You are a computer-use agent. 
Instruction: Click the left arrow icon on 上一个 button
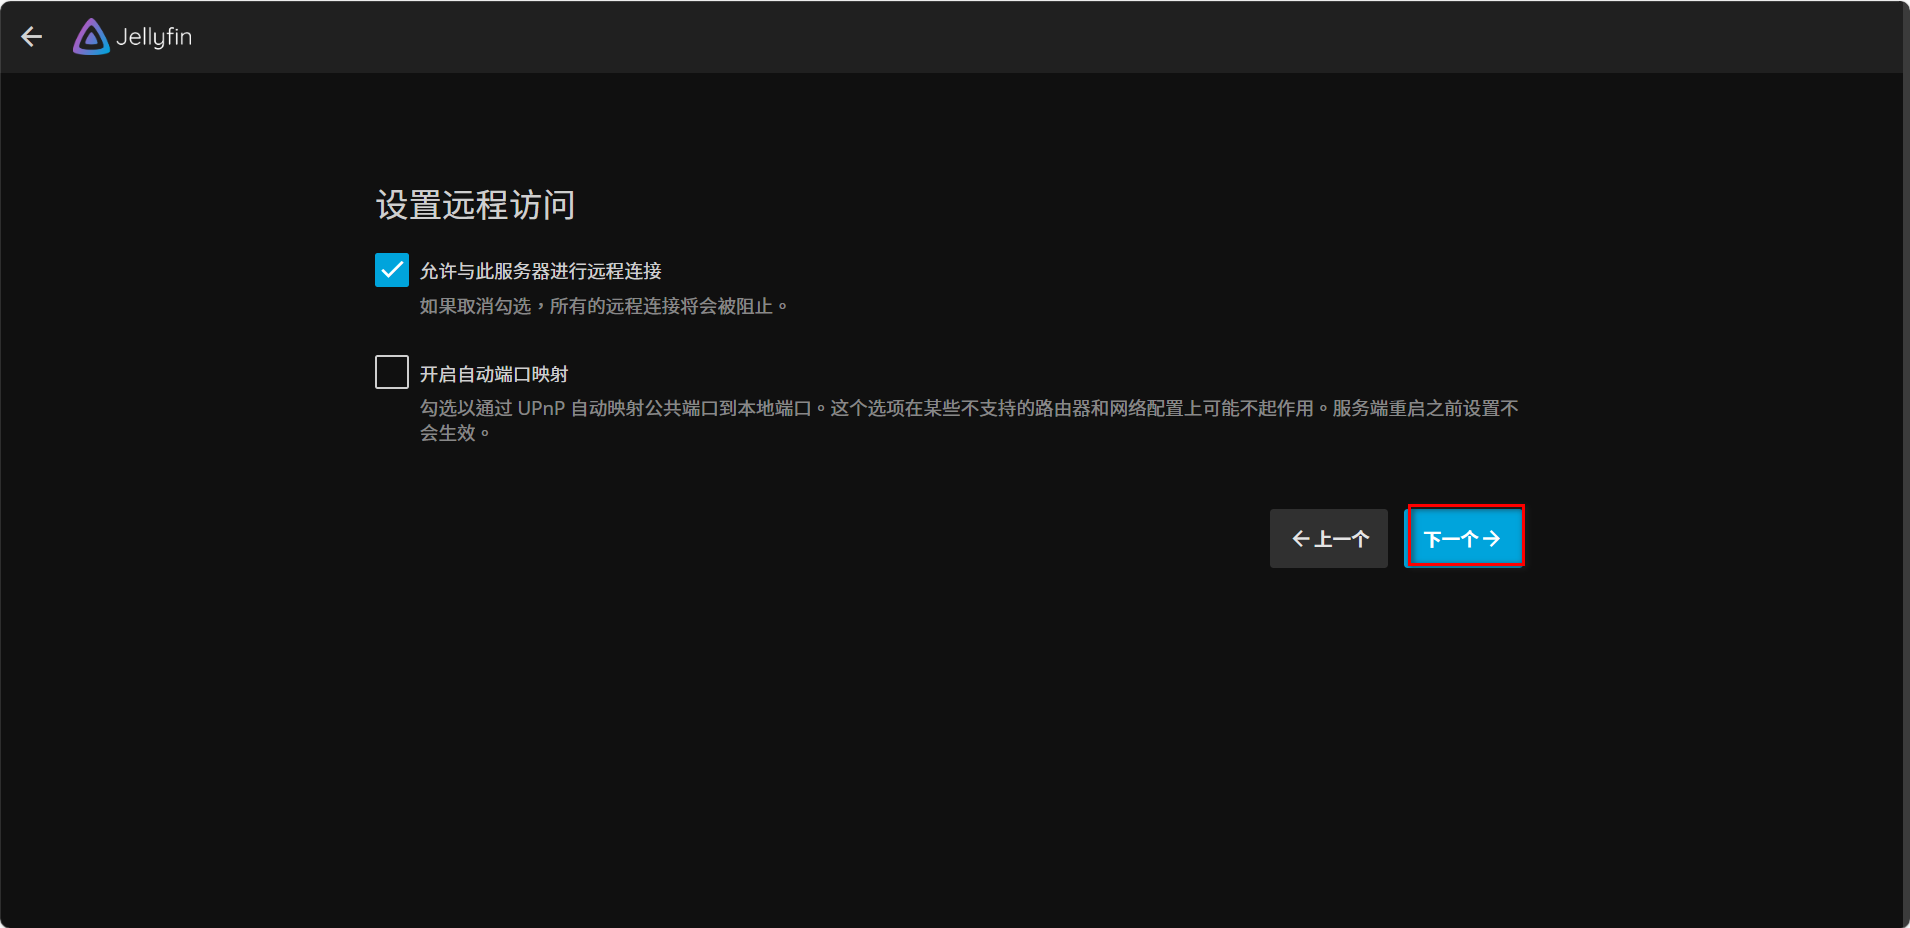pos(1300,539)
